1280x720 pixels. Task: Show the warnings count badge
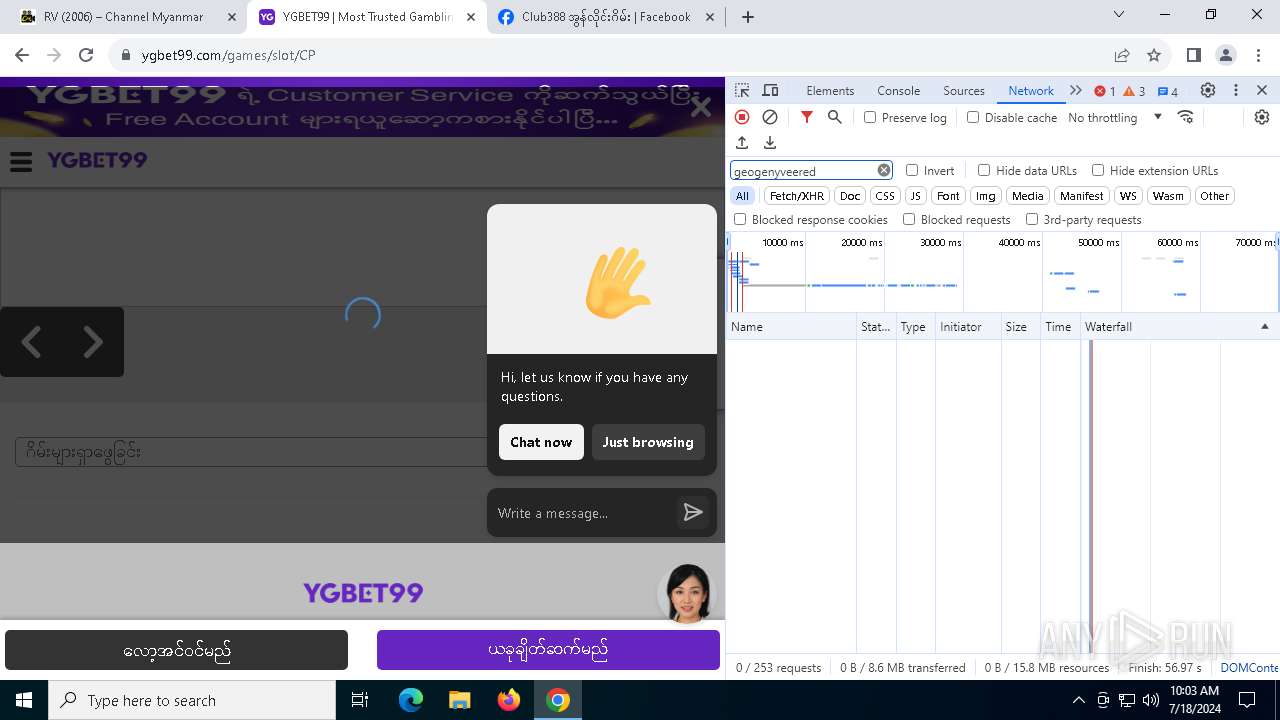(1134, 91)
